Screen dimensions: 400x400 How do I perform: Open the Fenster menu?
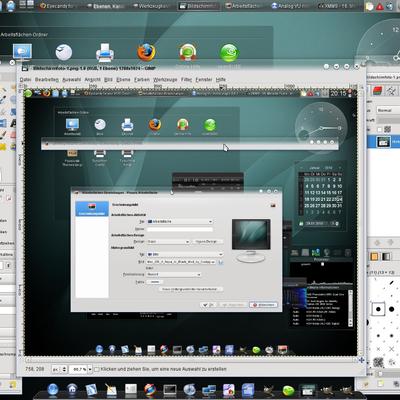204,80
